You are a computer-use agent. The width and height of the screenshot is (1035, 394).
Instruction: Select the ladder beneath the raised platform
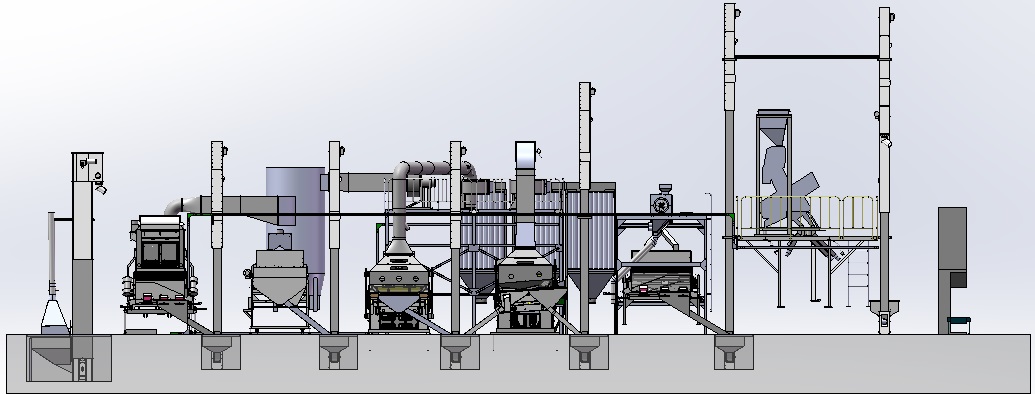pos(857,276)
